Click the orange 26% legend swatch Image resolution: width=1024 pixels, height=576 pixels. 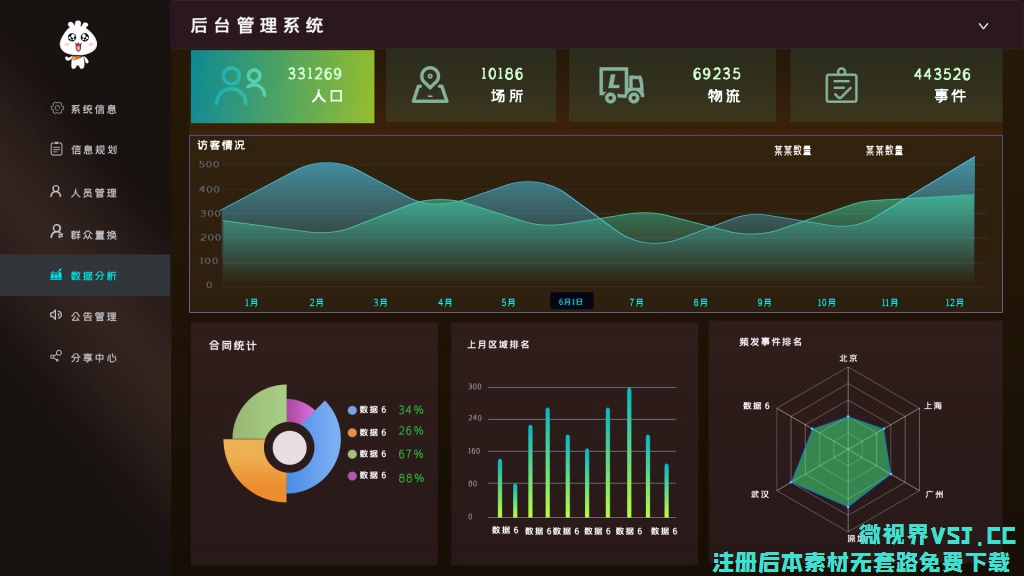click(x=352, y=432)
